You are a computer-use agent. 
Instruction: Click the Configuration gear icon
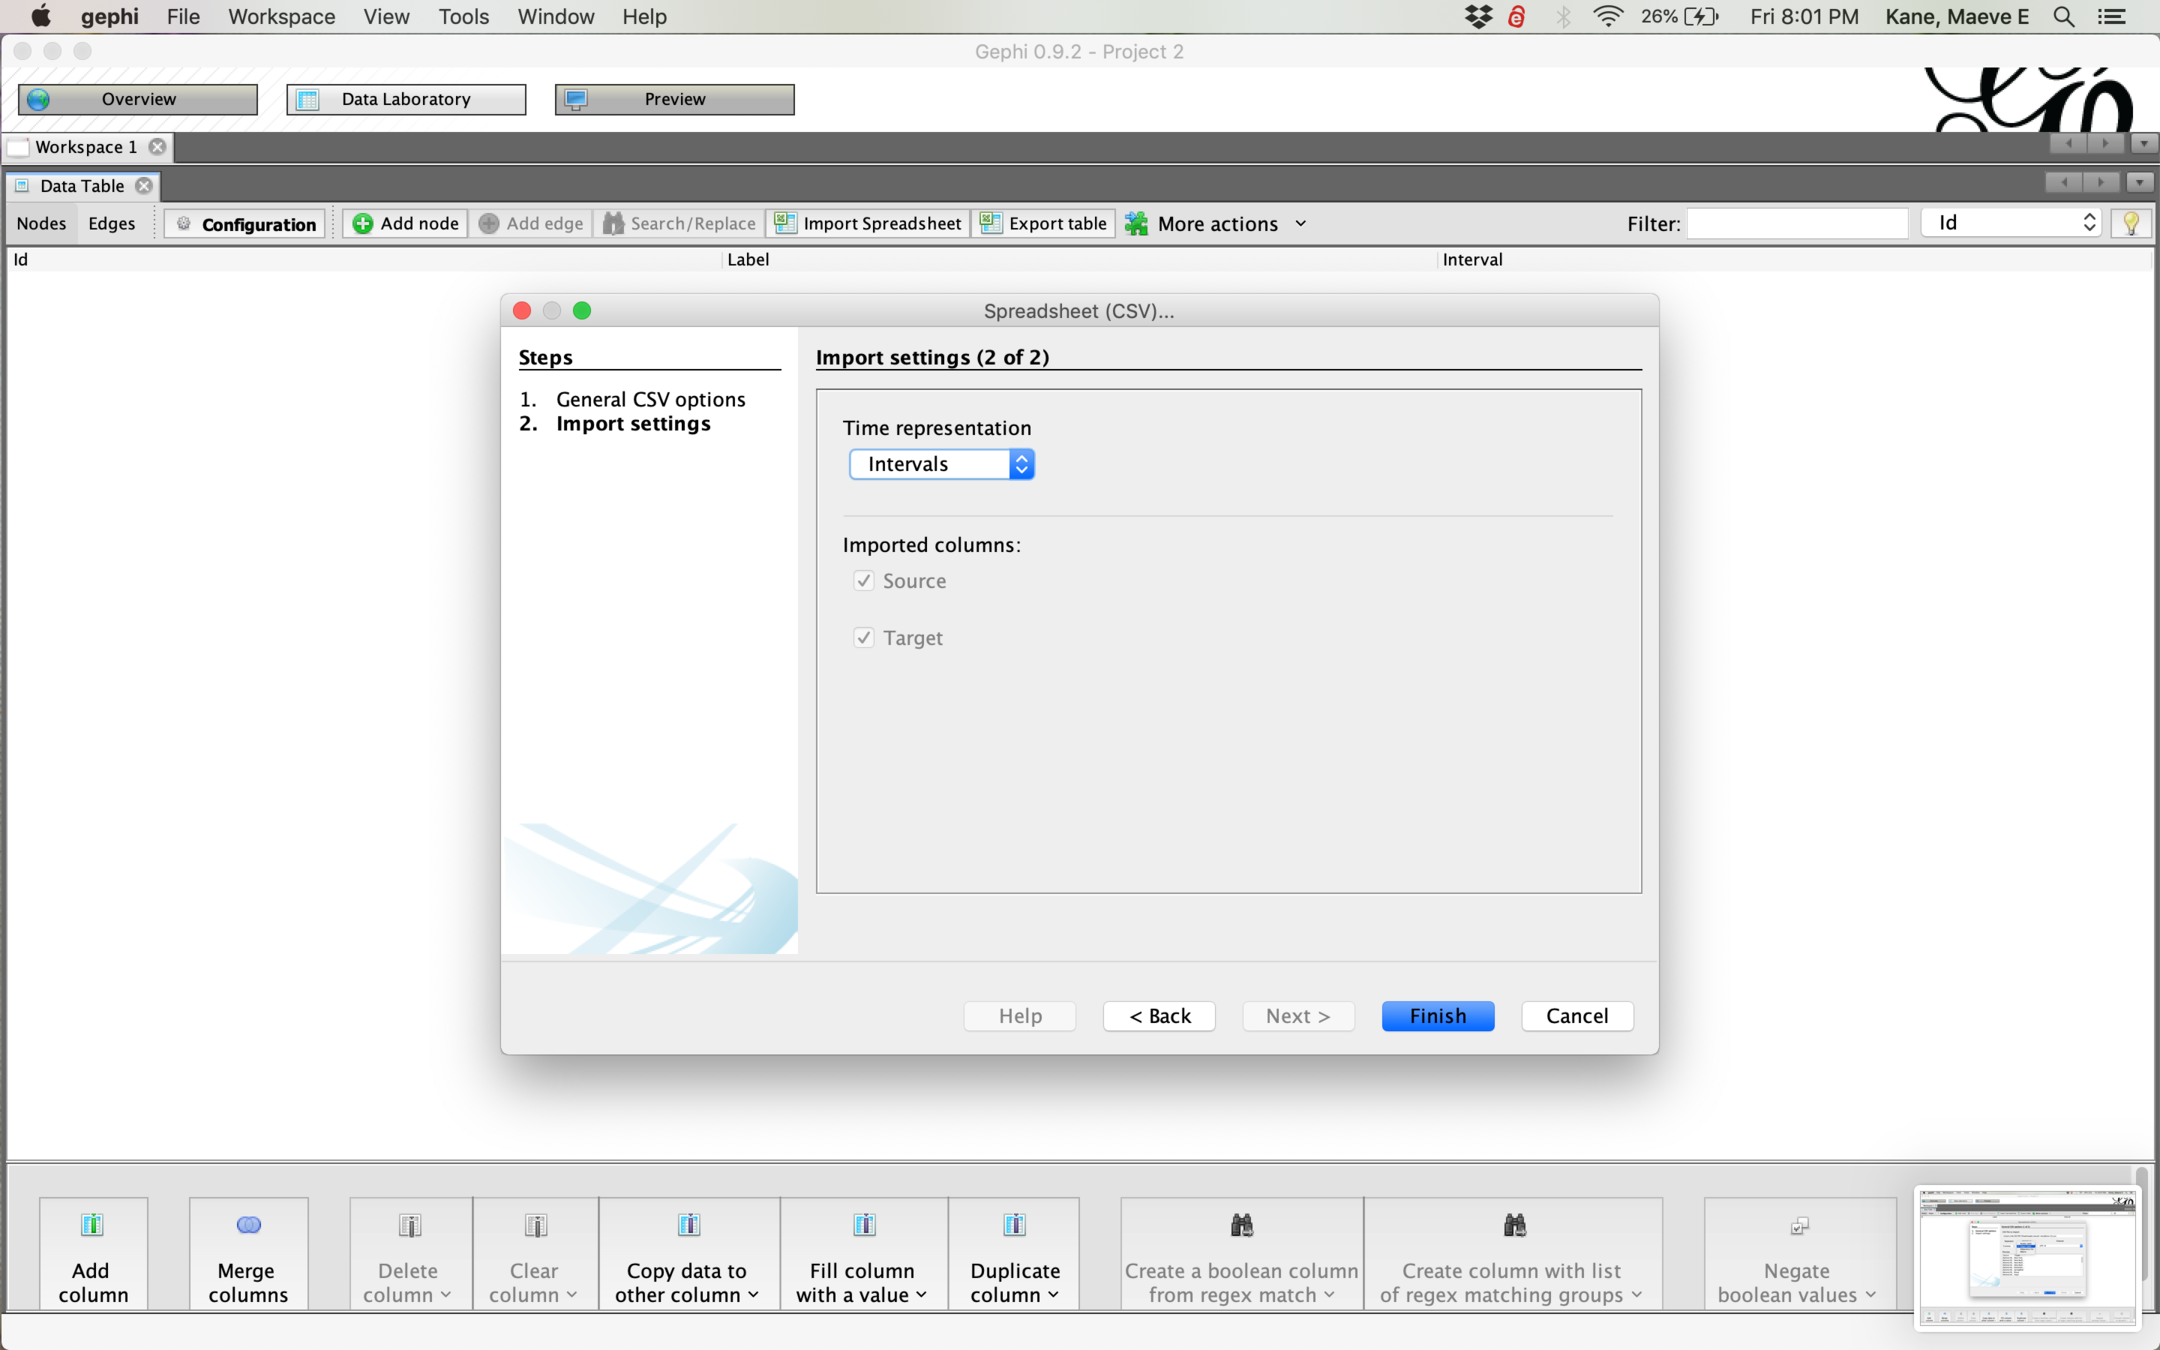(x=184, y=224)
